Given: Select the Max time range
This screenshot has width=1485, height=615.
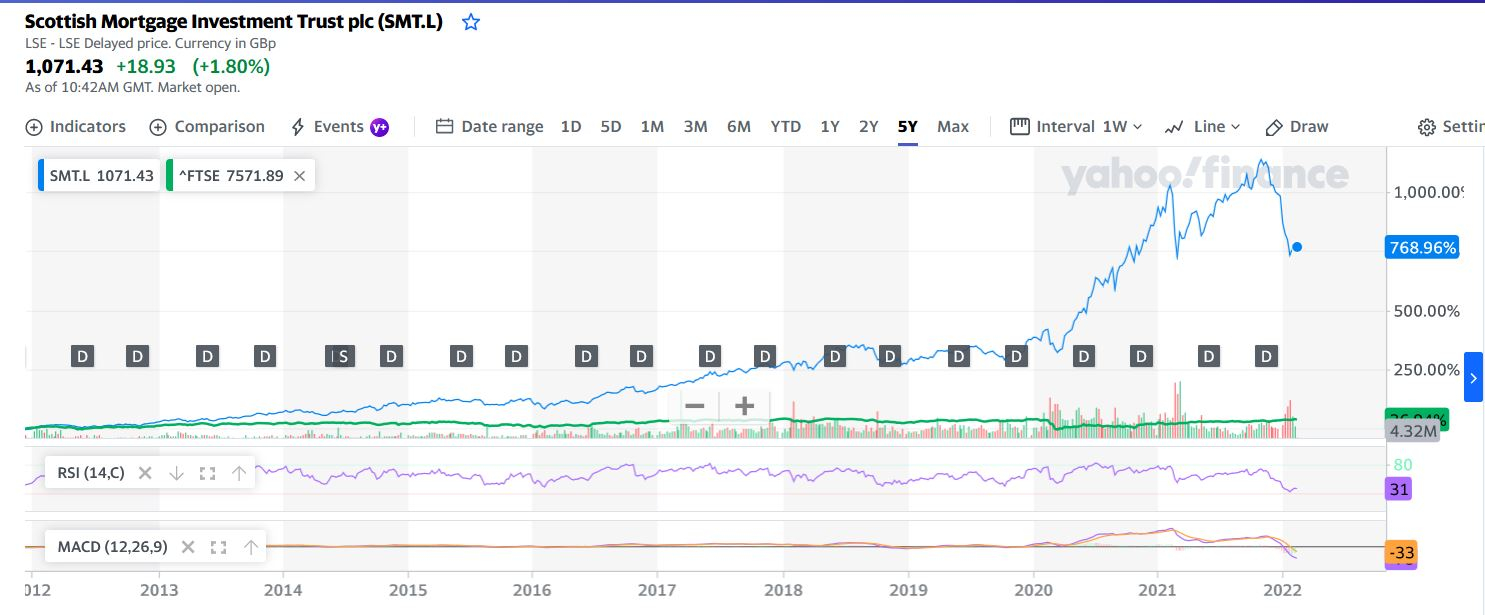Looking at the screenshot, I should click(953, 127).
